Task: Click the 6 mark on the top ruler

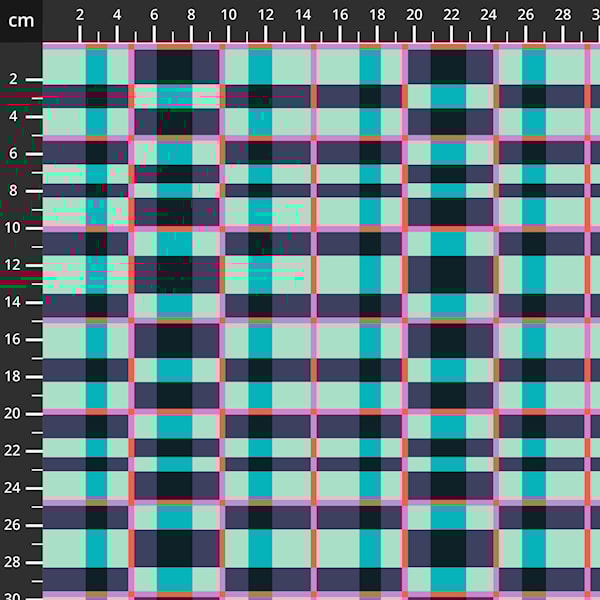Action: click(154, 15)
